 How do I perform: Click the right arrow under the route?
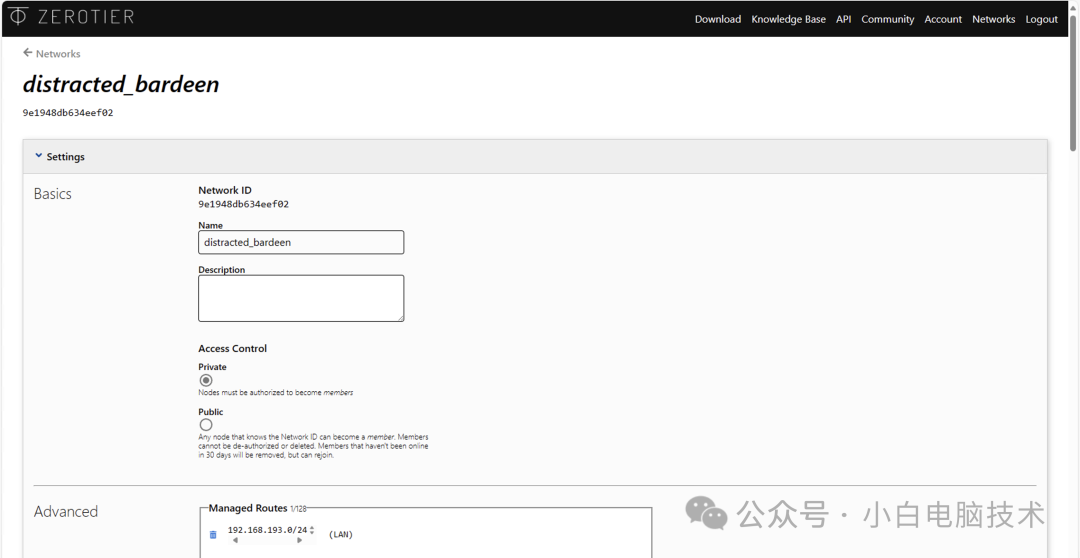(299, 541)
